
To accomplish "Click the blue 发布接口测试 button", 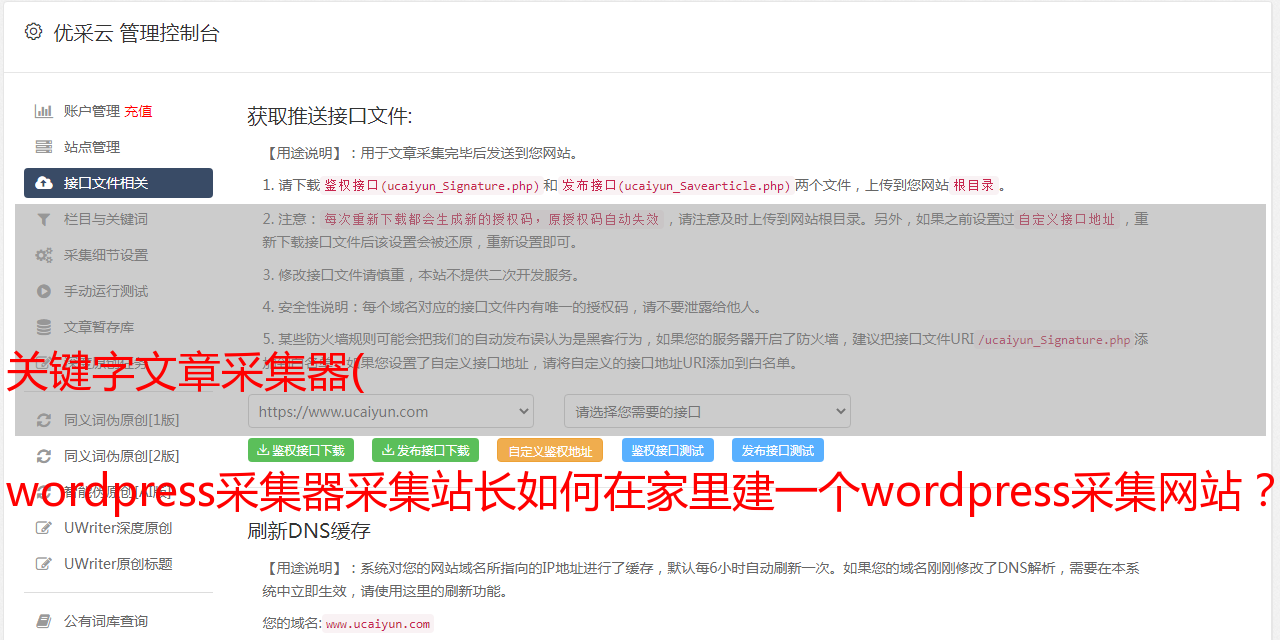I will [x=778, y=451].
